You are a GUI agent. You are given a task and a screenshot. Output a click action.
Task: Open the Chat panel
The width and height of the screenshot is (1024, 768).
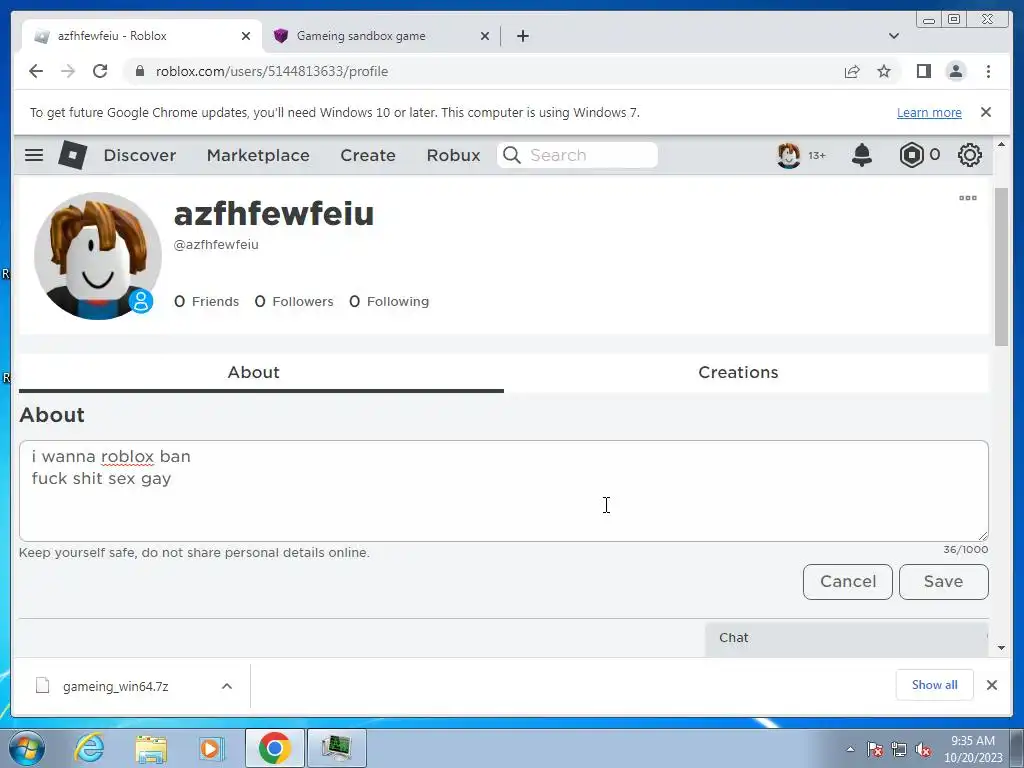(846, 638)
